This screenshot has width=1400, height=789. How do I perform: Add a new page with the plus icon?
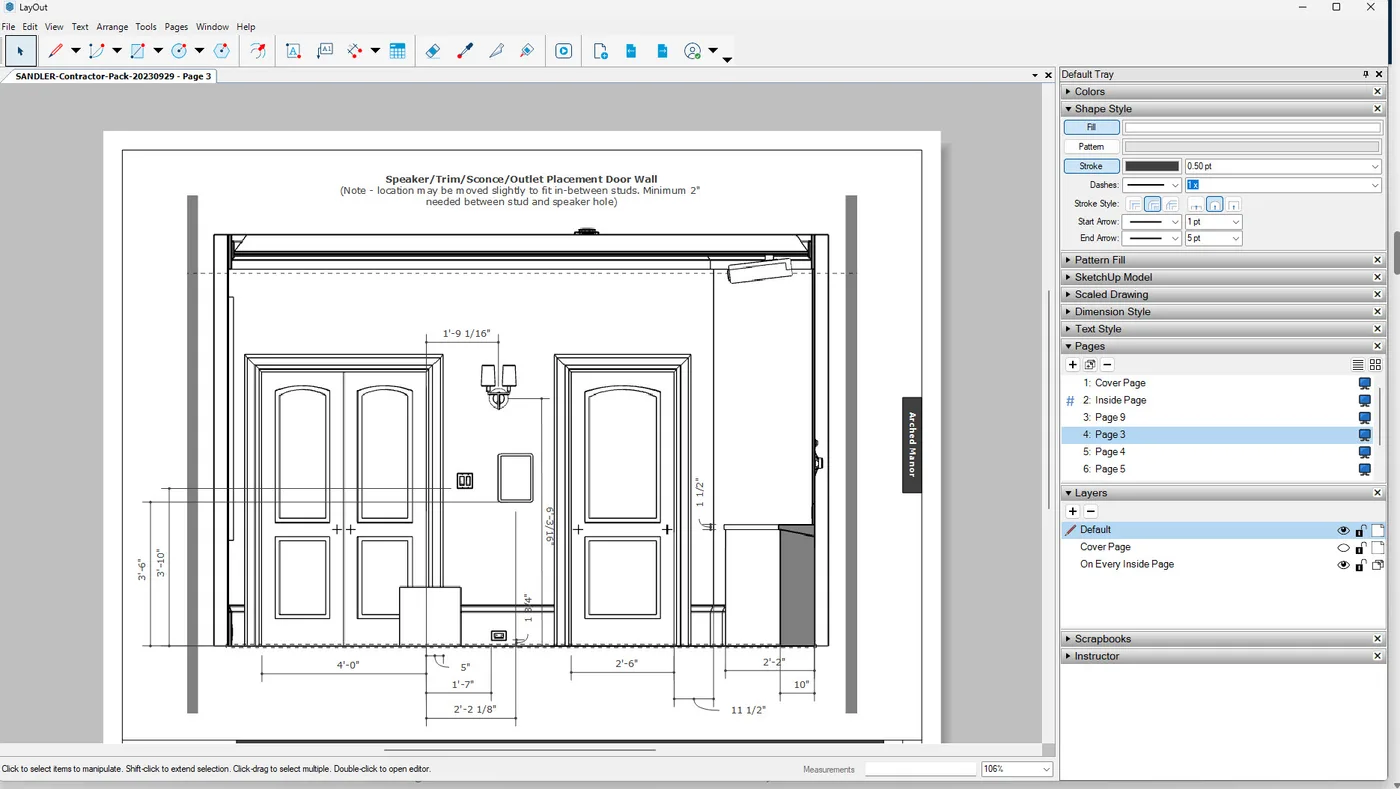(x=1072, y=364)
